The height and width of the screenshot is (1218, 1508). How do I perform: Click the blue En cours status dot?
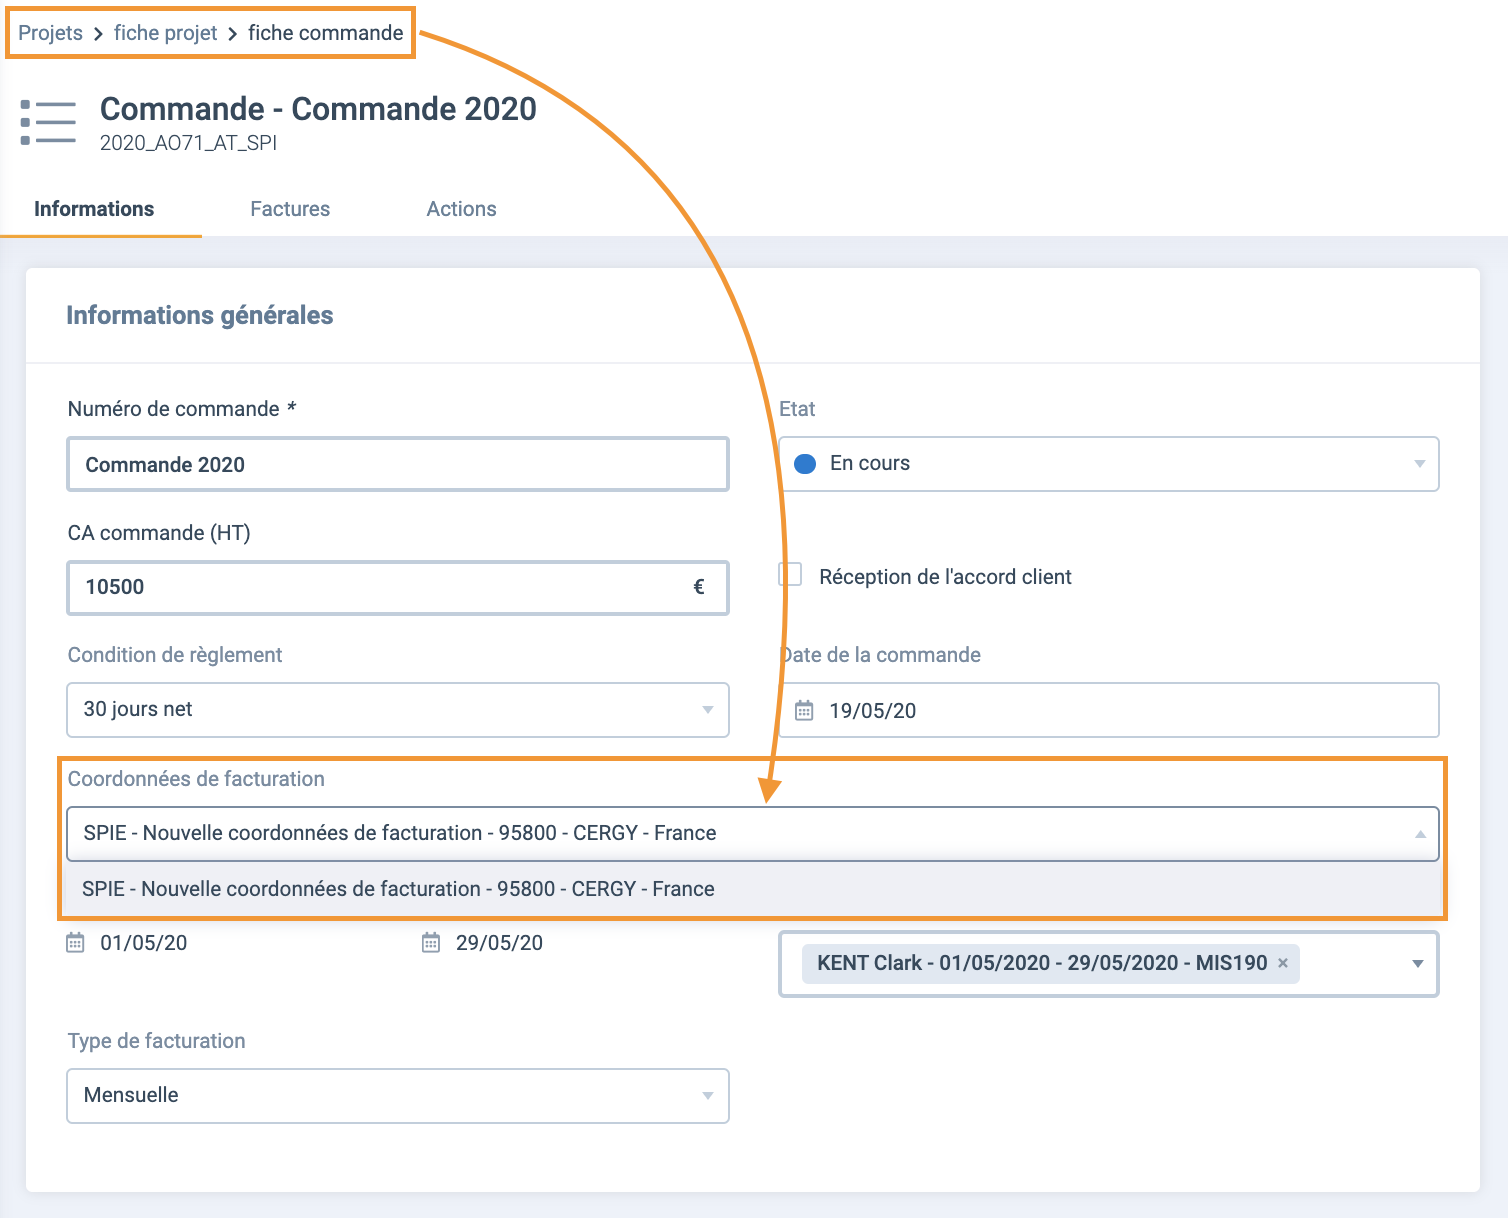click(805, 464)
